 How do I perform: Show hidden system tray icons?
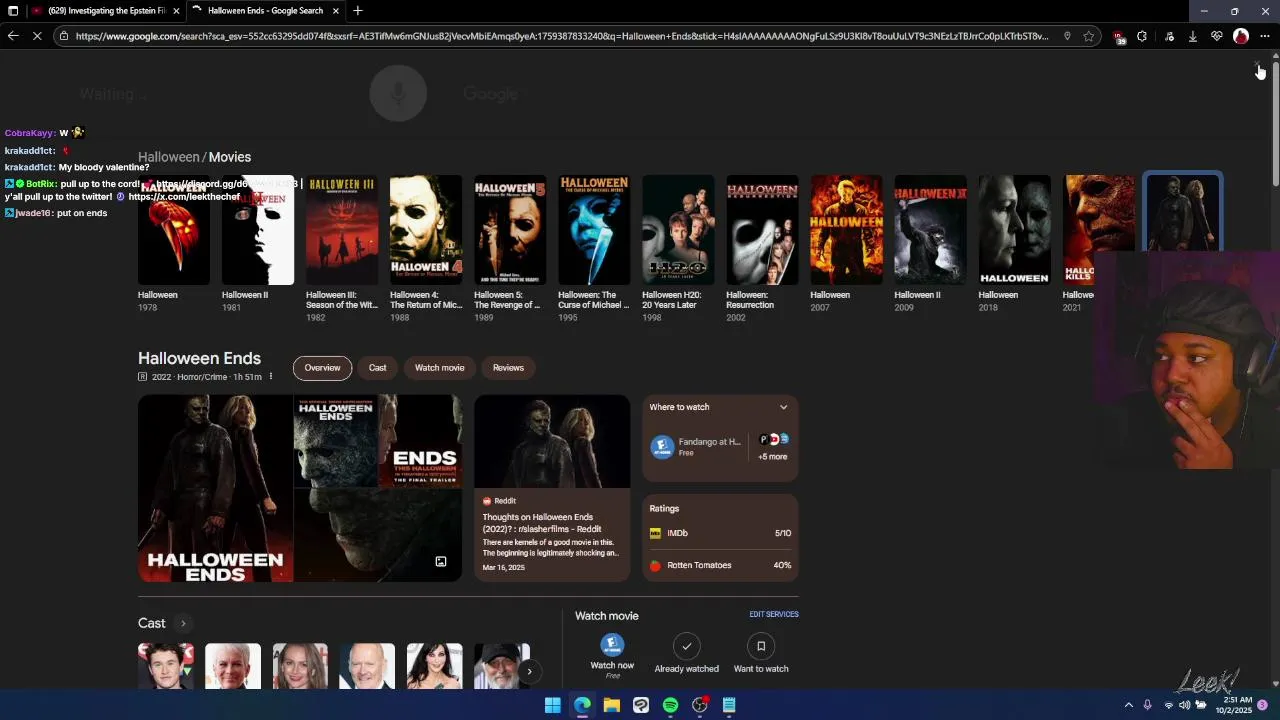(x=1129, y=705)
